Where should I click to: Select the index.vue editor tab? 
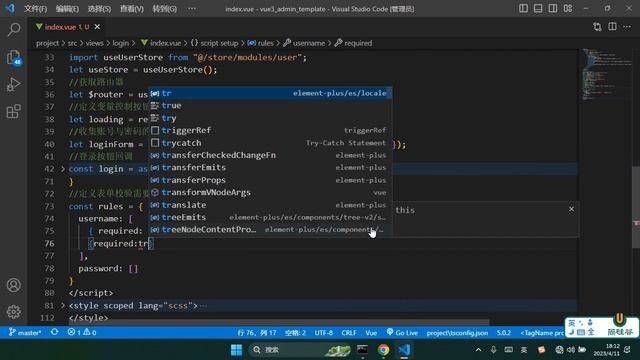pyautogui.click(x=67, y=27)
